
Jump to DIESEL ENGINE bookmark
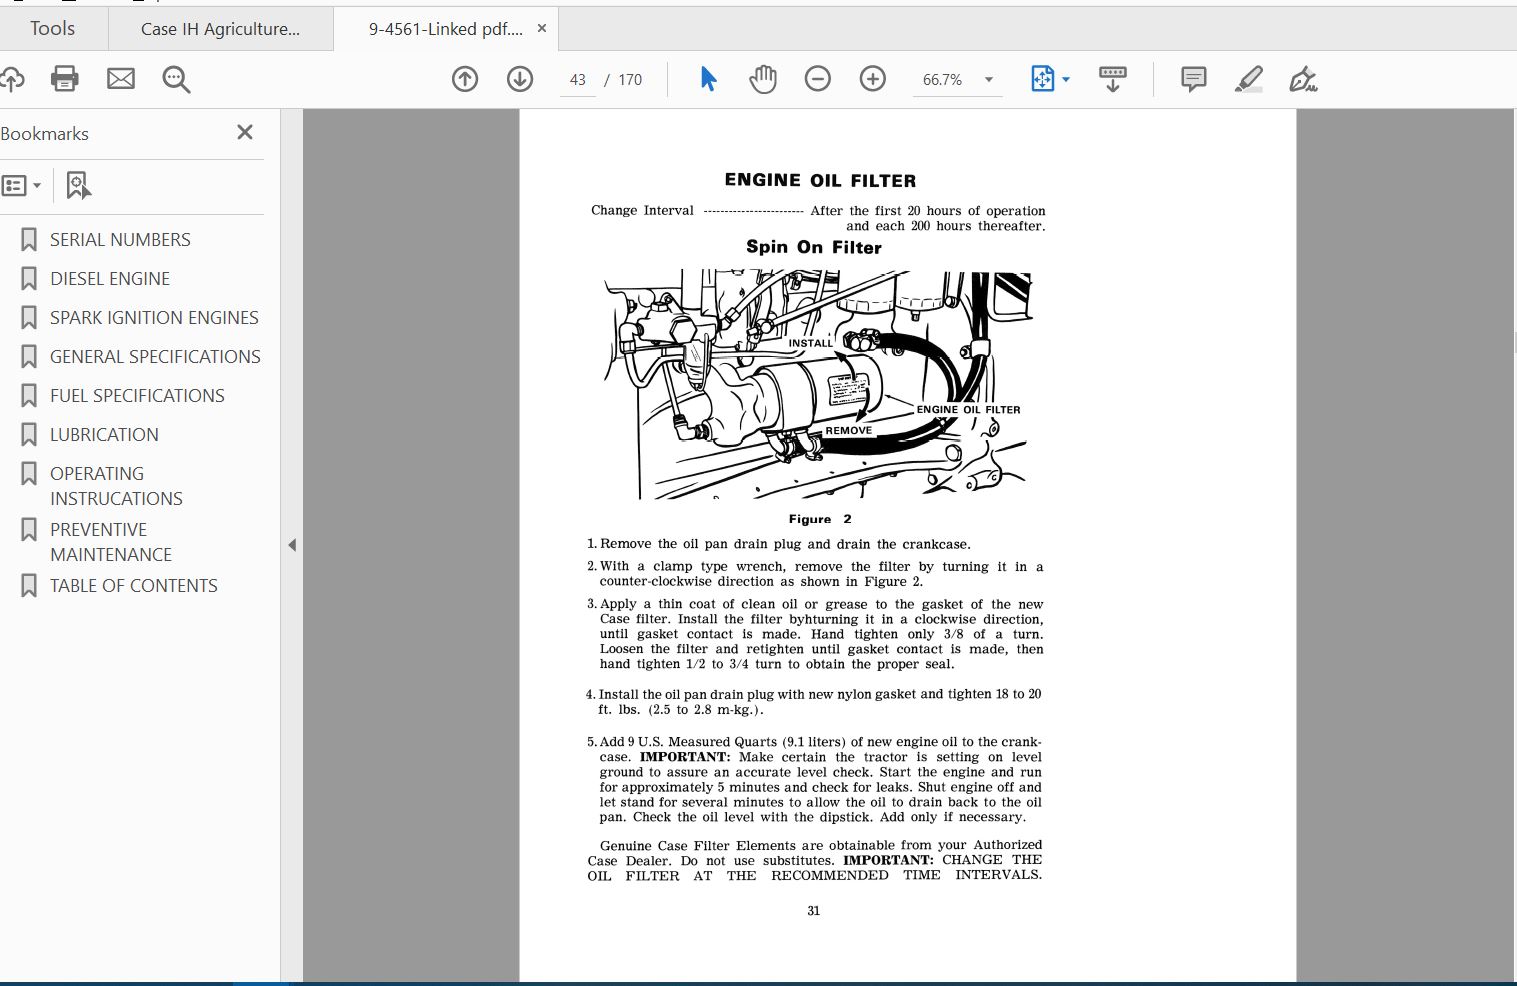pyautogui.click(x=110, y=279)
